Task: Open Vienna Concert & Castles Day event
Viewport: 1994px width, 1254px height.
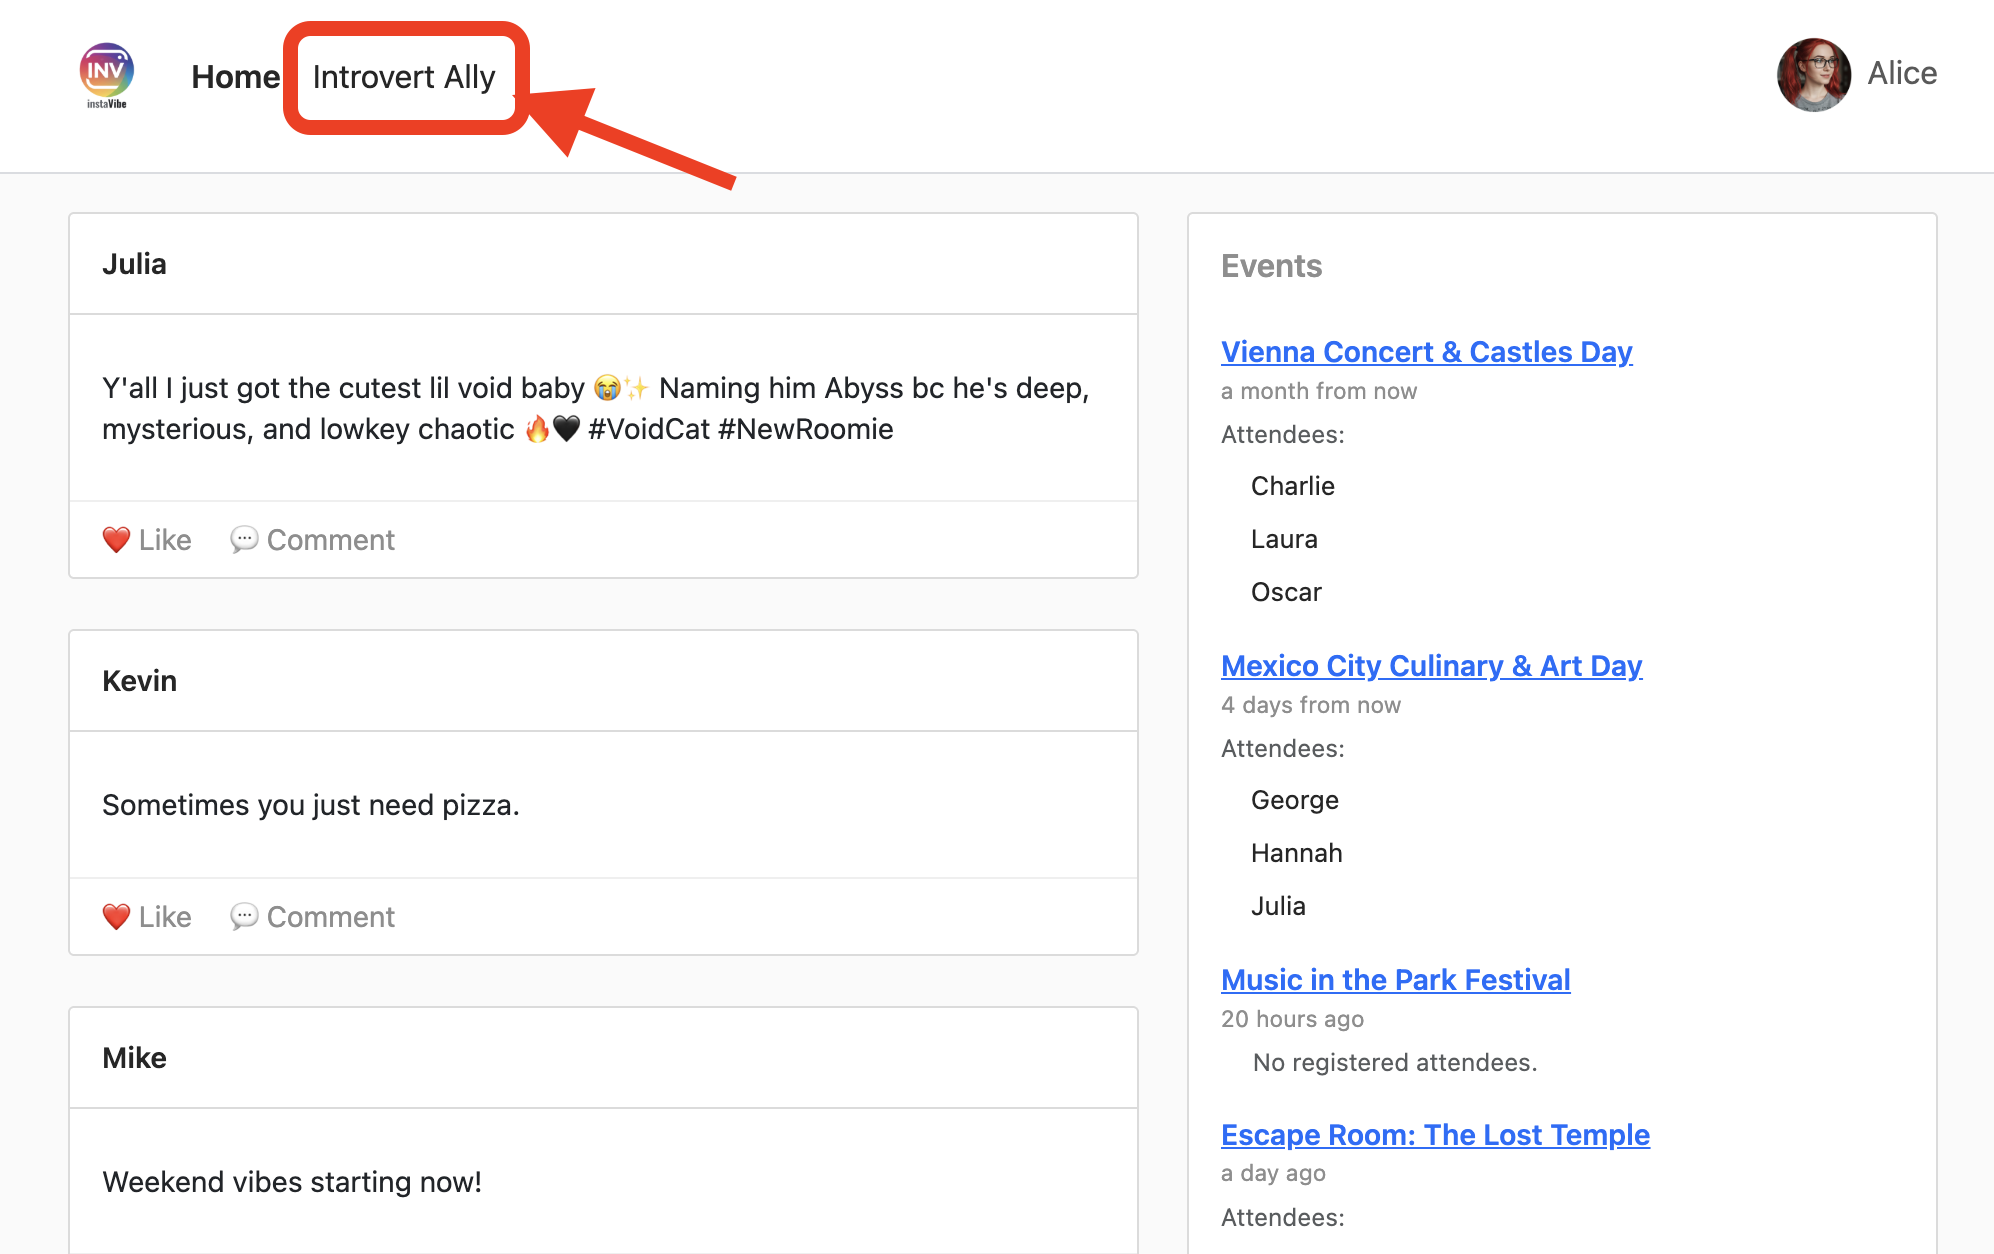Action: click(1426, 352)
